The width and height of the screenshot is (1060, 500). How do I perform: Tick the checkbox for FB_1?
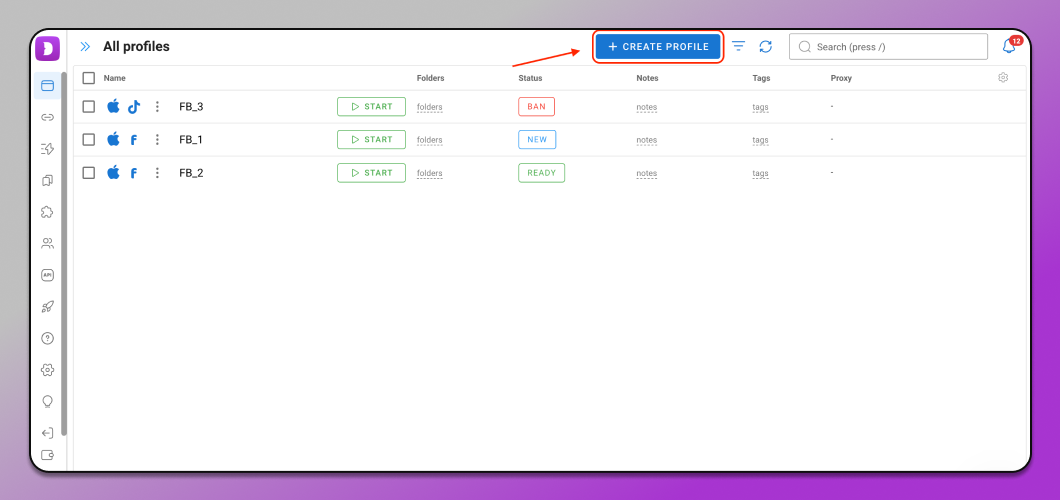[x=89, y=139]
